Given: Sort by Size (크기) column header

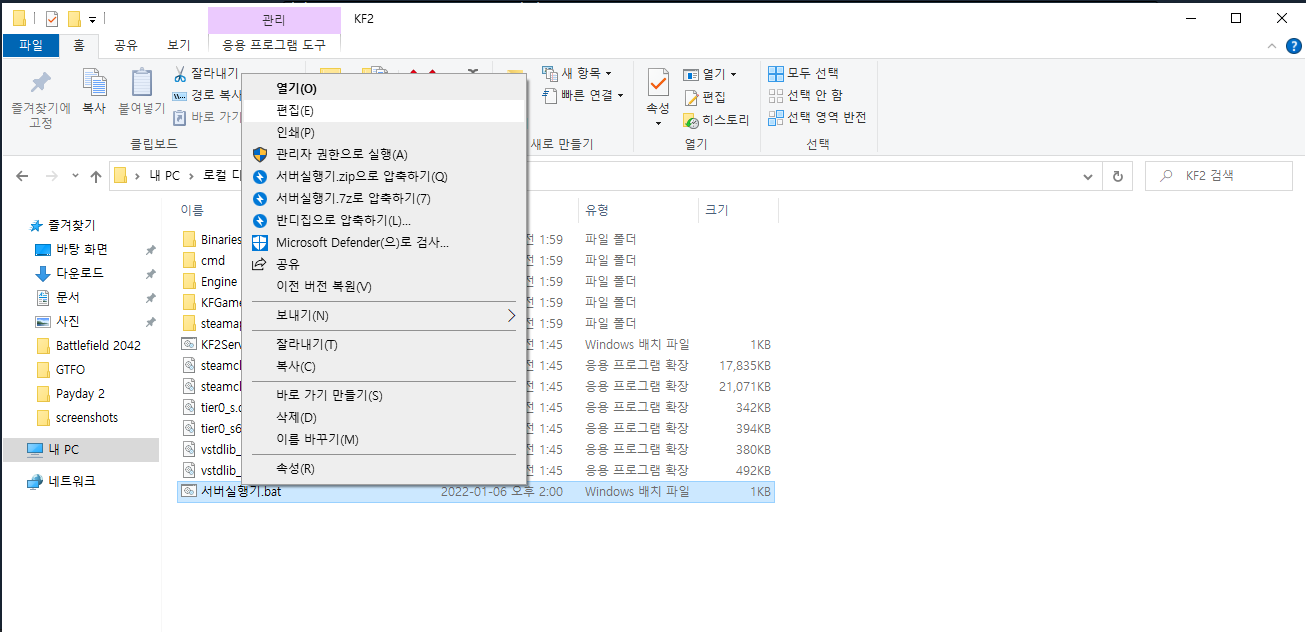Looking at the screenshot, I should [x=737, y=210].
